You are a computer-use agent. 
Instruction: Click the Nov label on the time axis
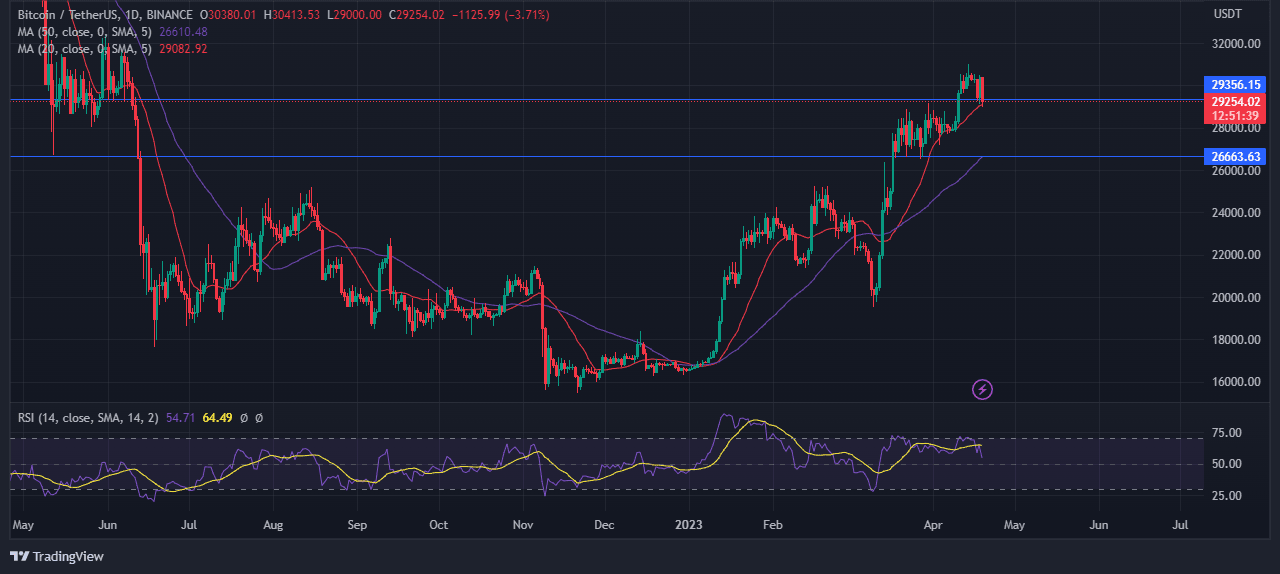click(x=523, y=524)
